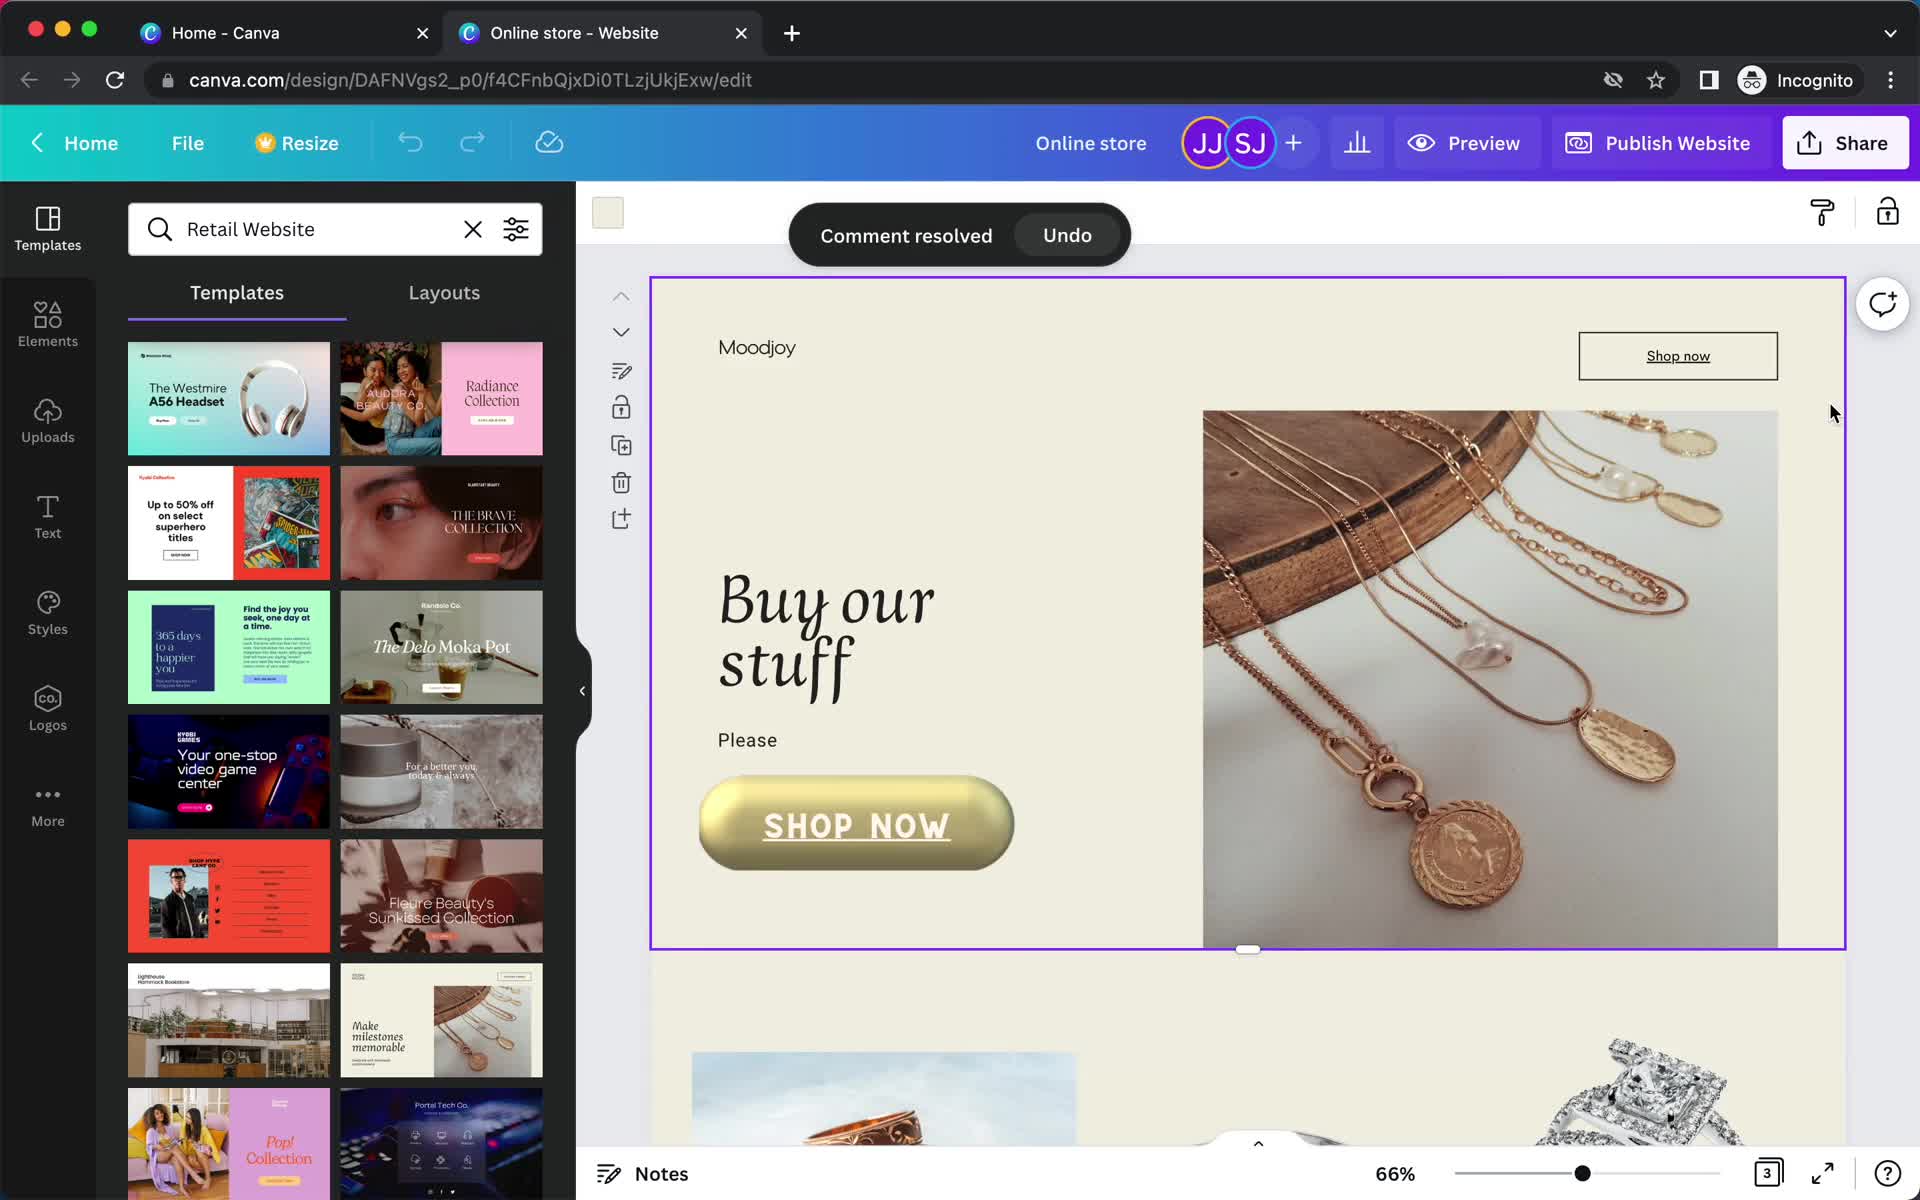Click the Templates panel icon
Image resolution: width=1920 pixels, height=1200 pixels.
point(47,229)
